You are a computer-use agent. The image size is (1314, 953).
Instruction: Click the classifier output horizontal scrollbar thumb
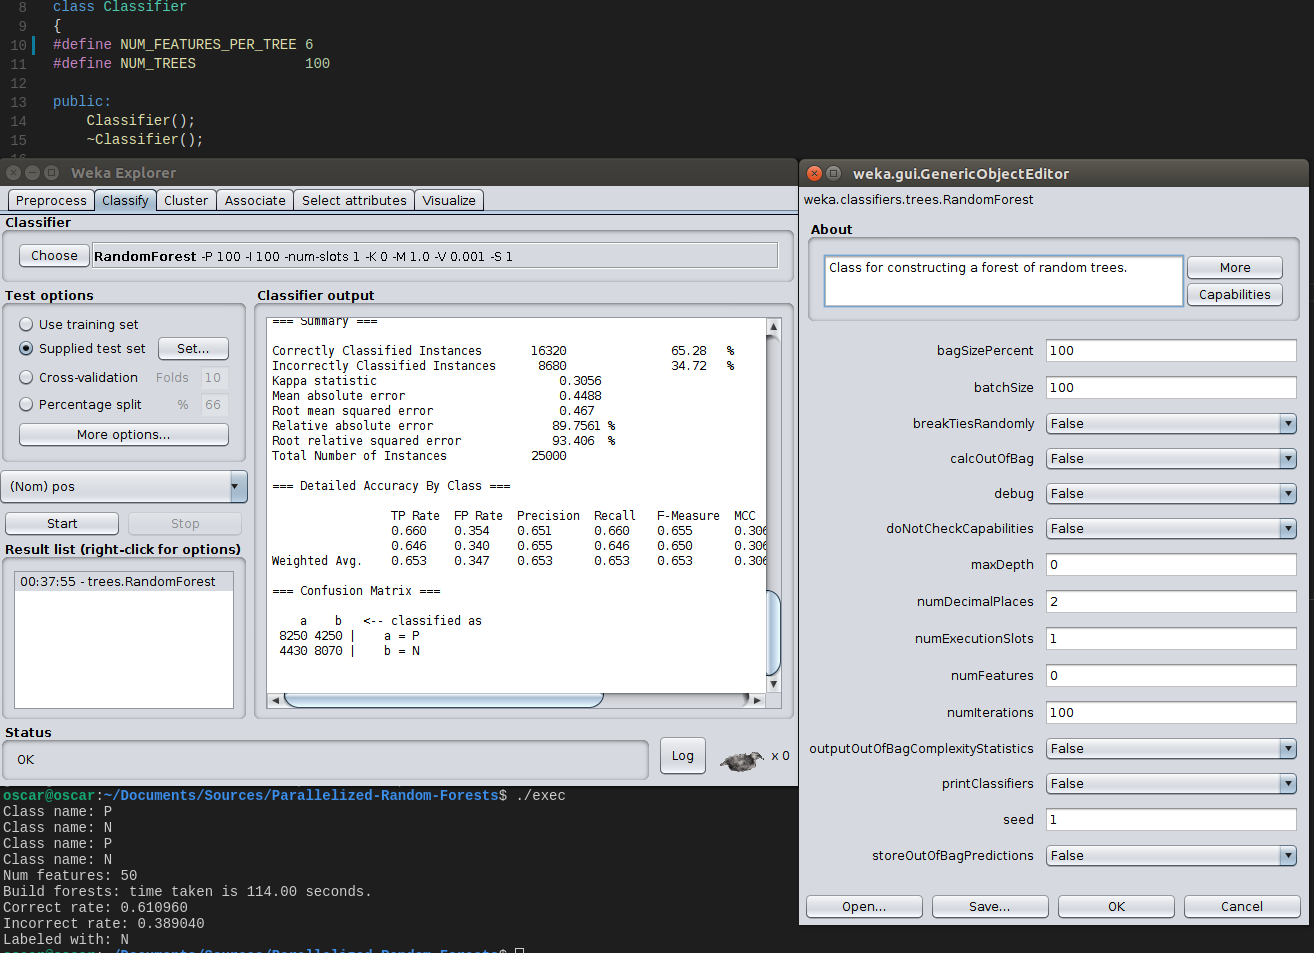tap(444, 700)
